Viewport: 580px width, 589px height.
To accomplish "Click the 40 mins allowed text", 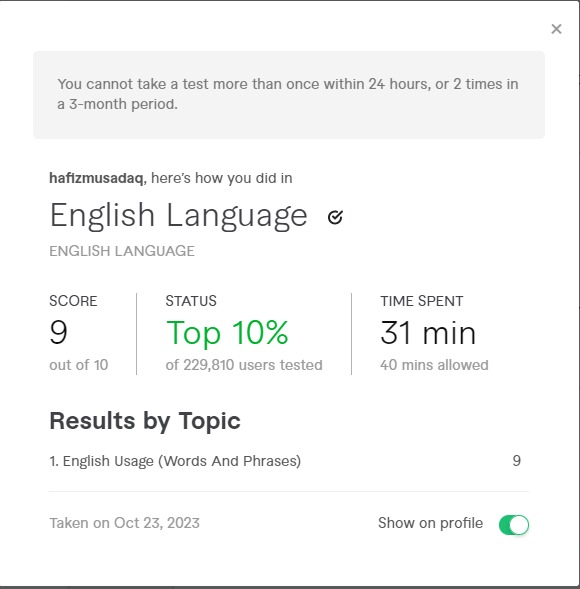I will tap(434, 365).
